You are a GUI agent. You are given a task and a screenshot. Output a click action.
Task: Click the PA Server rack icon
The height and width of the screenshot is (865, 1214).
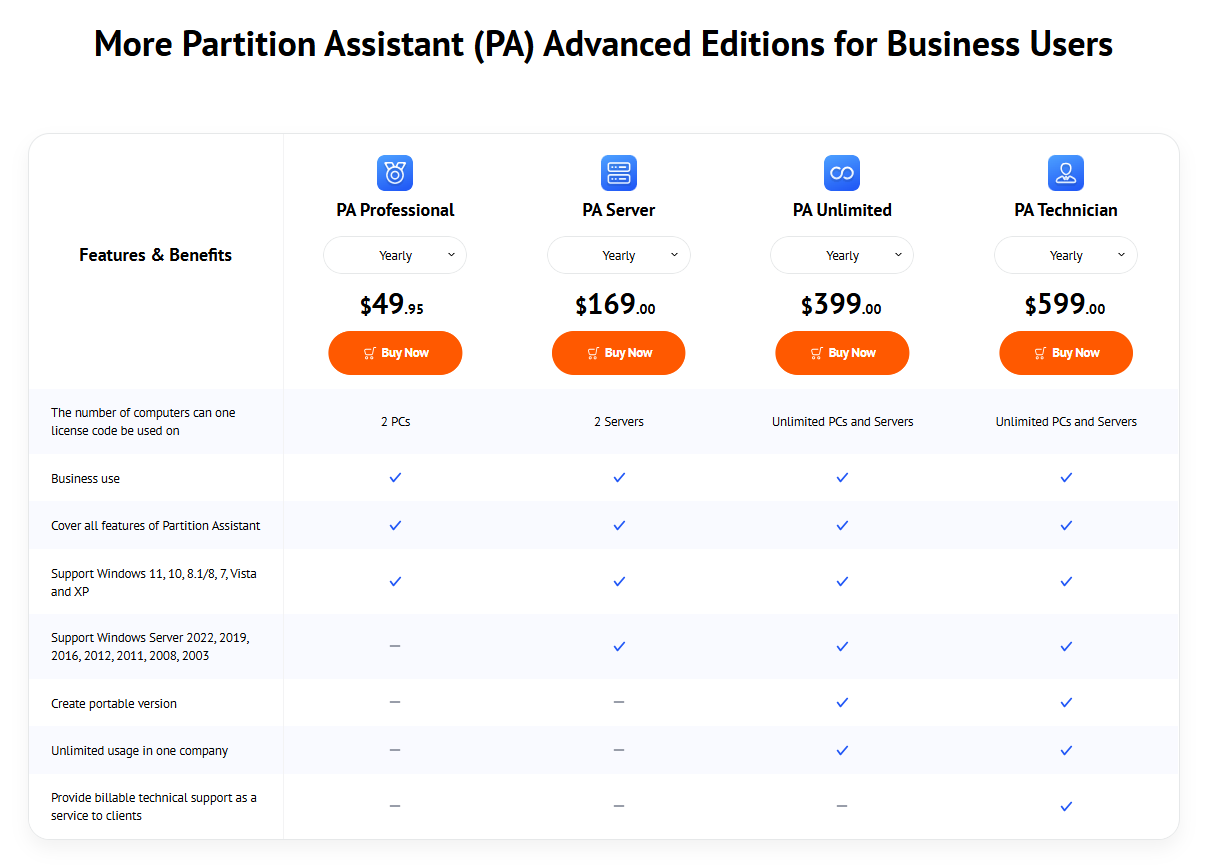click(619, 173)
